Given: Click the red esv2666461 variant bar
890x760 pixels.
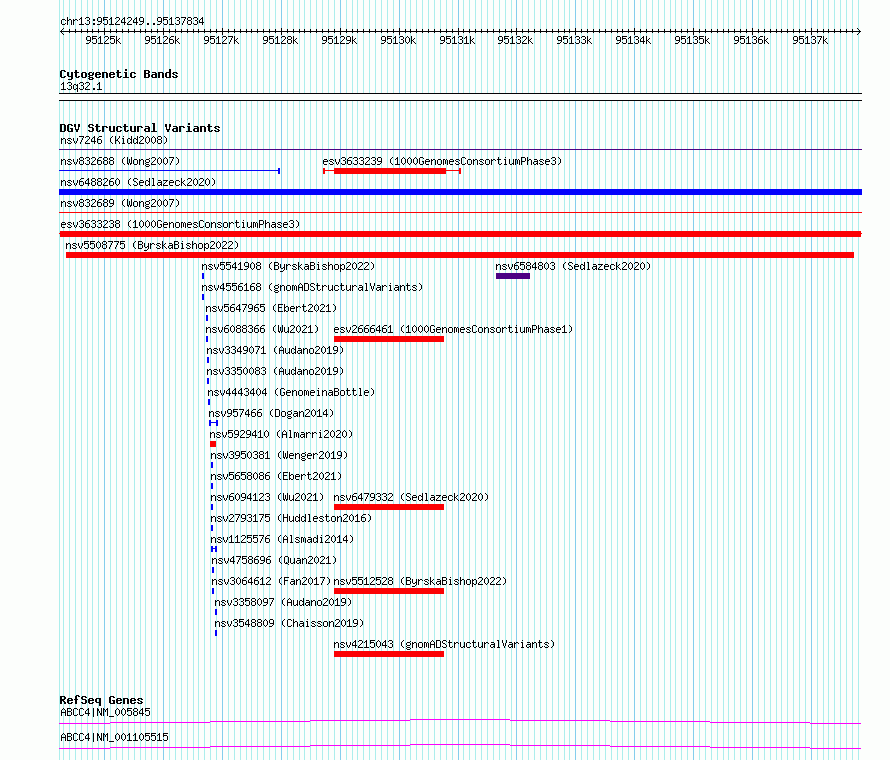Looking at the screenshot, I should [x=389, y=339].
